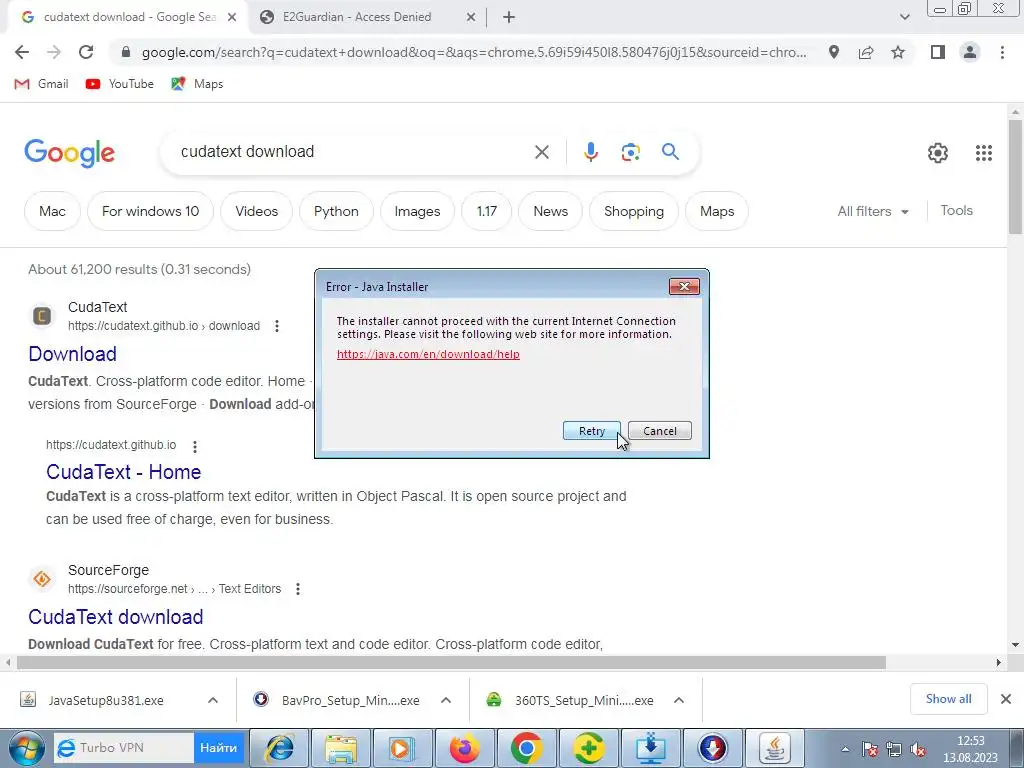Apply the Python filter chip
The width and height of the screenshot is (1024, 768).
tap(336, 211)
